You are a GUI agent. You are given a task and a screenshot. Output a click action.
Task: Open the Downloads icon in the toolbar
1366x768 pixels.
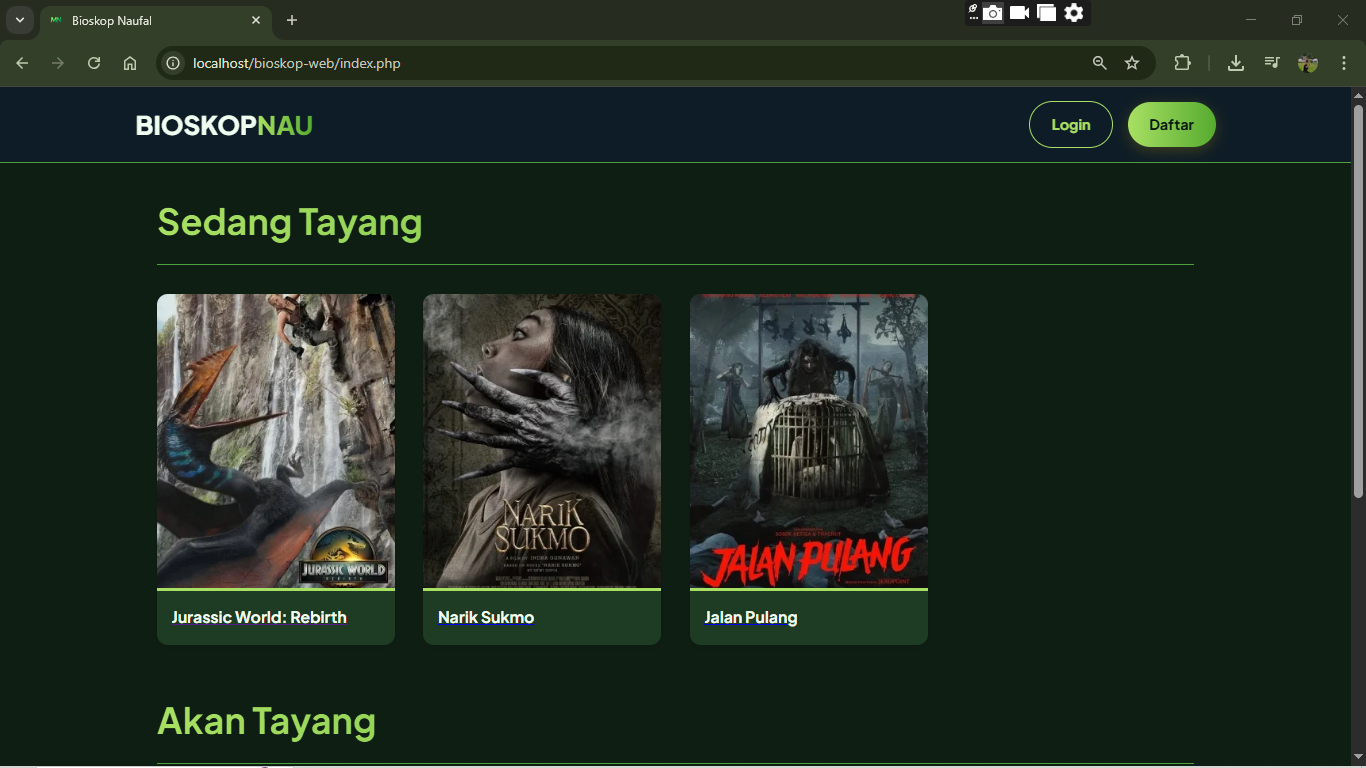coord(1235,62)
